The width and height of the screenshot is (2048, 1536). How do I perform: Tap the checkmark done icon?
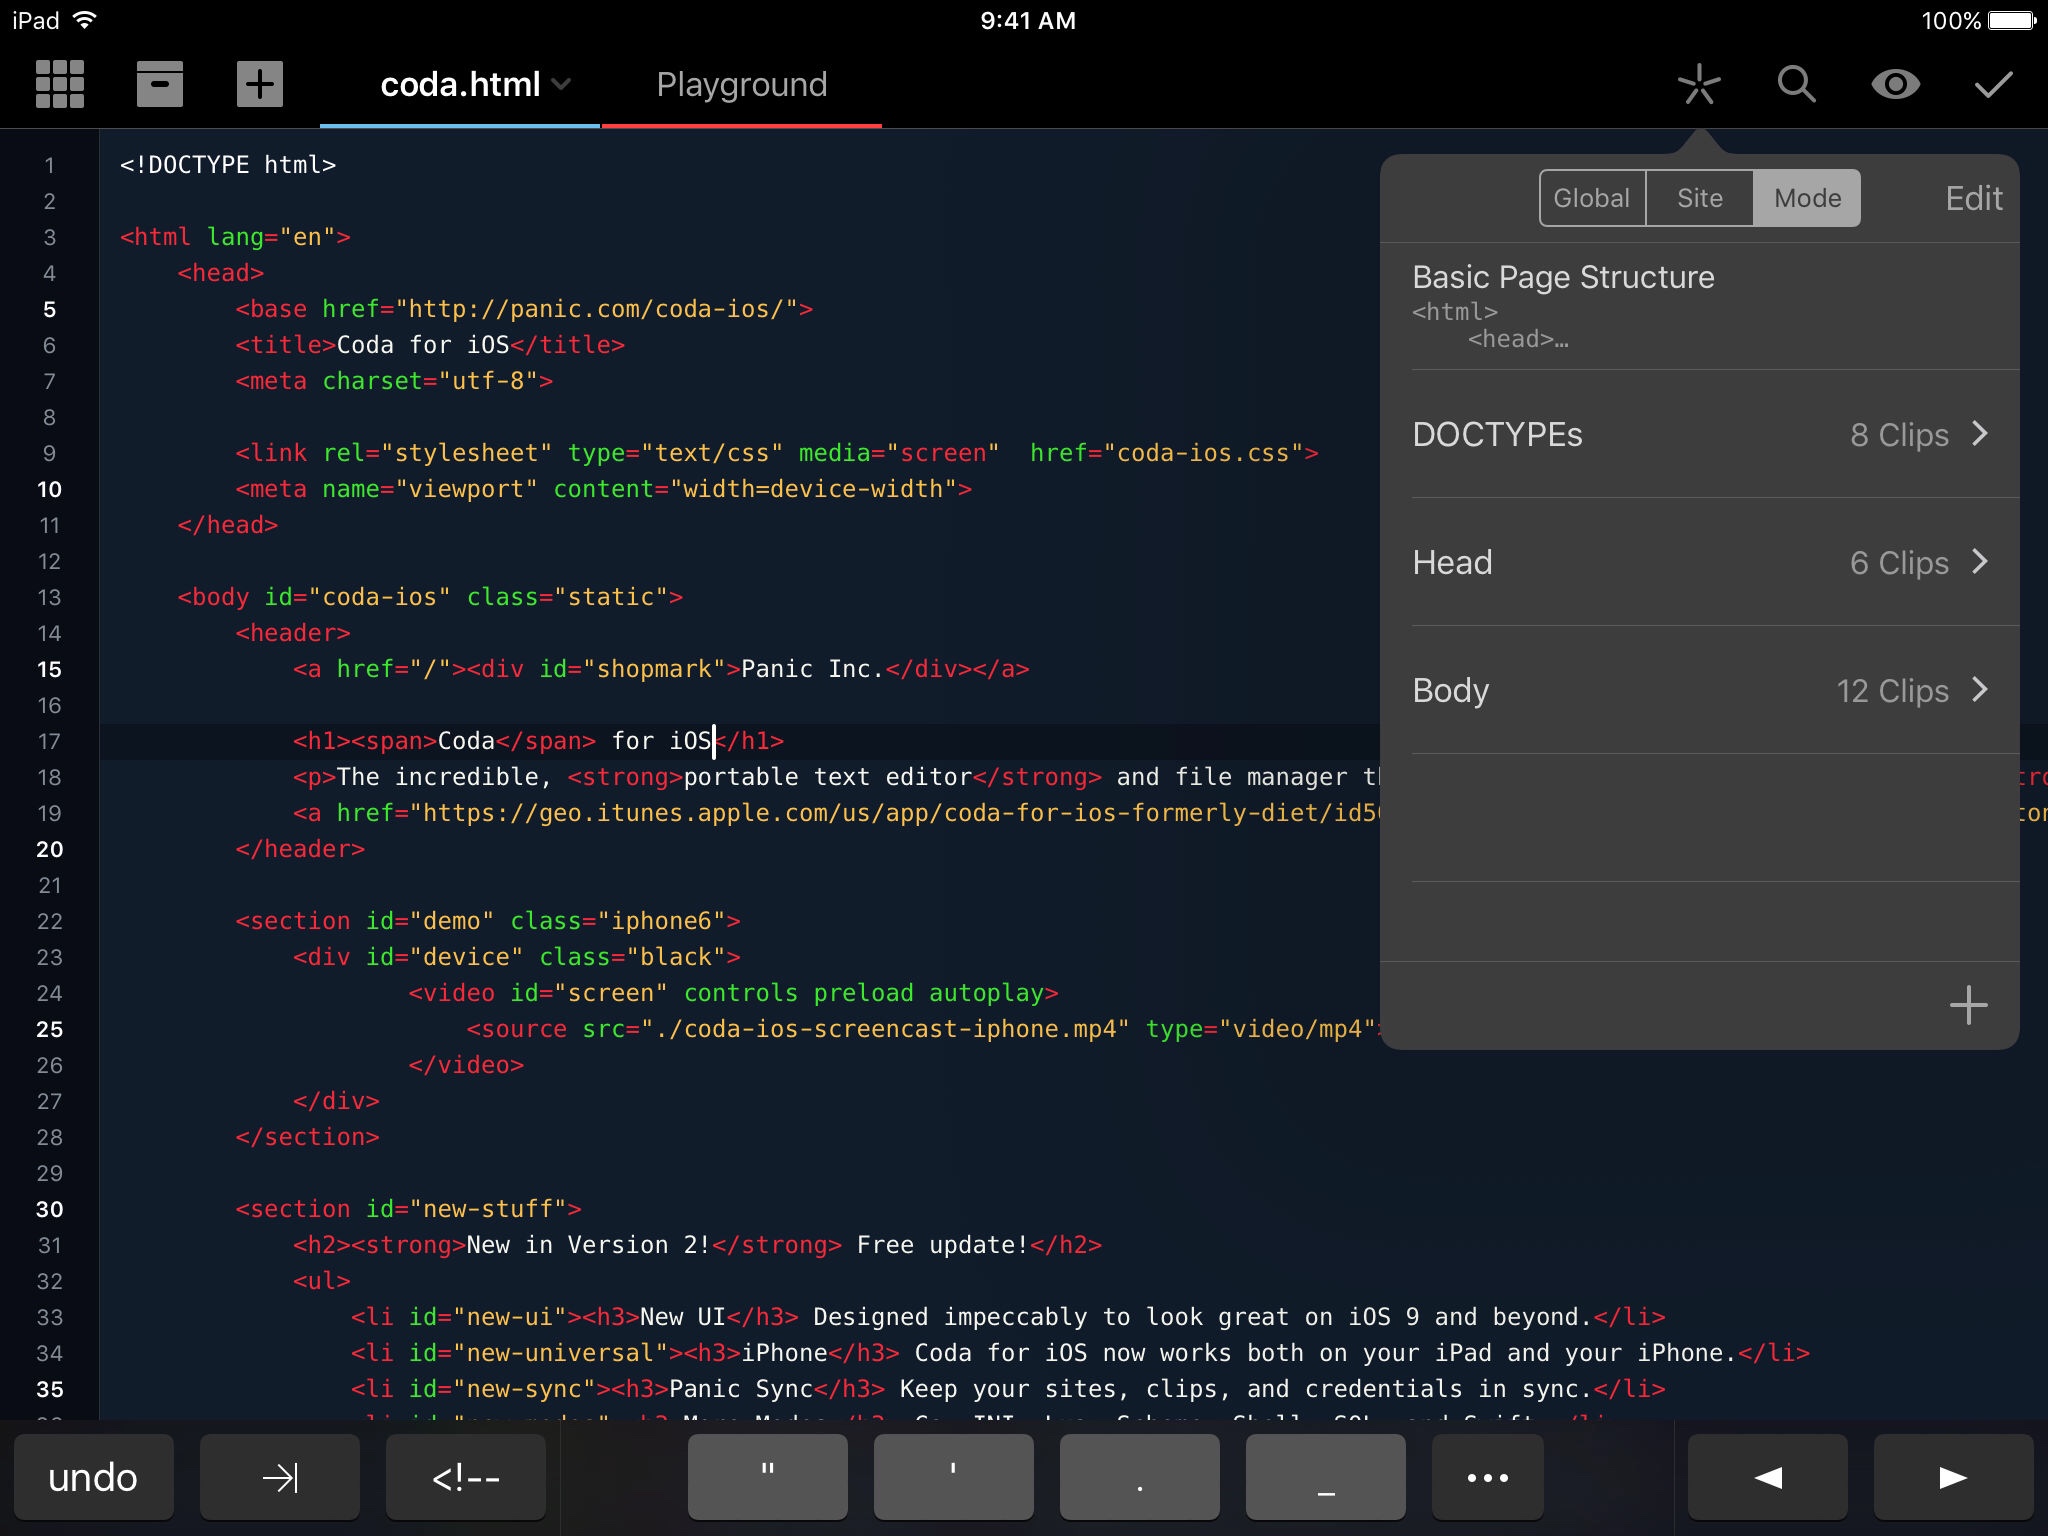1994,84
